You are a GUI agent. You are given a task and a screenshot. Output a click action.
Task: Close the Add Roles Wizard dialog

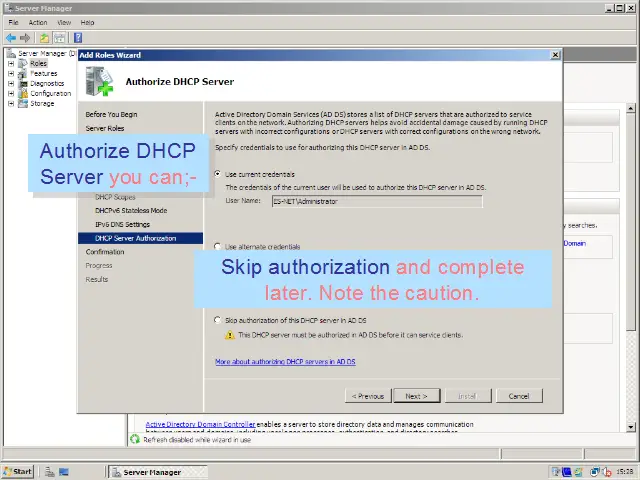[x=555, y=55]
